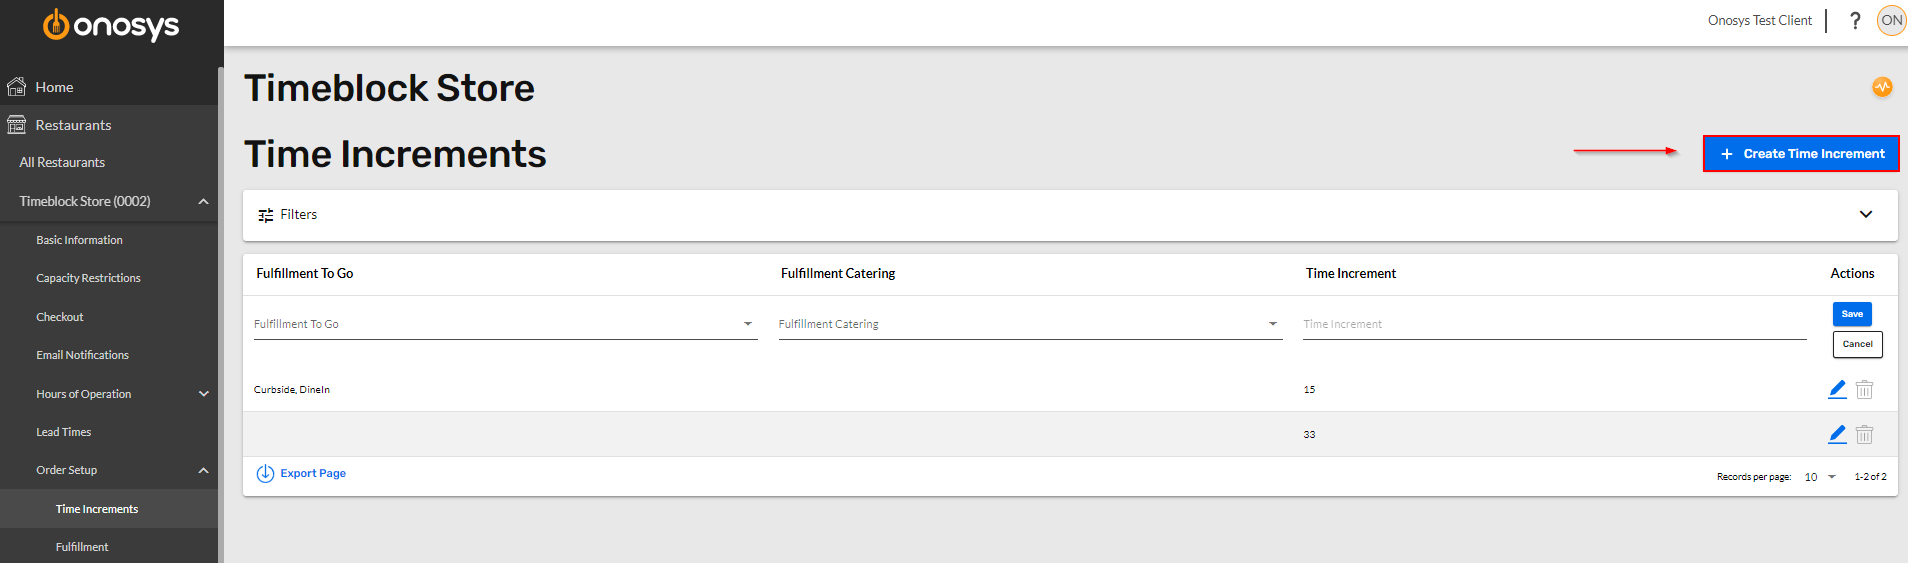The width and height of the screenshot is (1908, 563).
Task: Edit the 33 time increment row
Action: click(x=1837, y=434)
